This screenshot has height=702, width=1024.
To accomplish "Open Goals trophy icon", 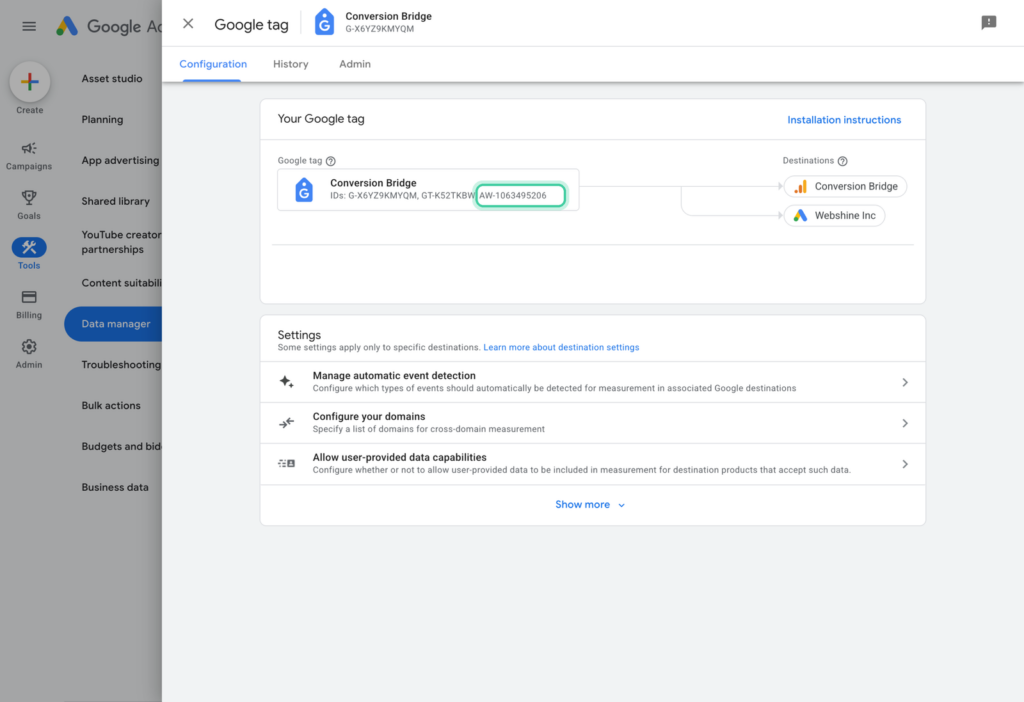I will click(x=29, y=197).
